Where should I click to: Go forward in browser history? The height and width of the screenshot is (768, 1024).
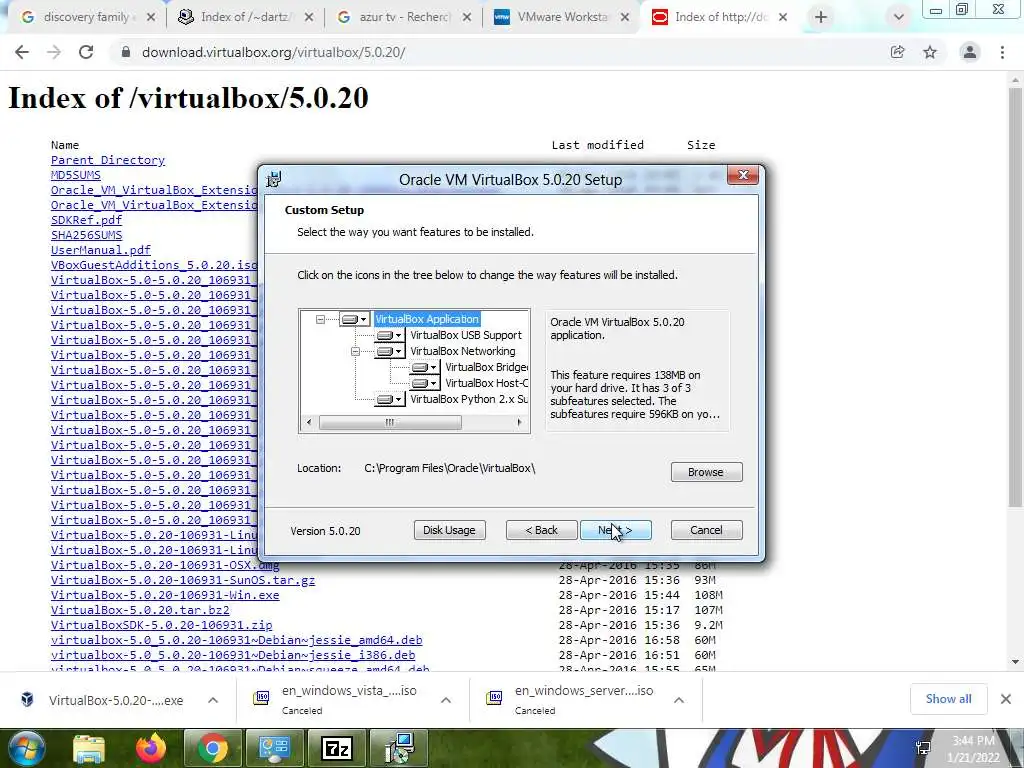54,52
